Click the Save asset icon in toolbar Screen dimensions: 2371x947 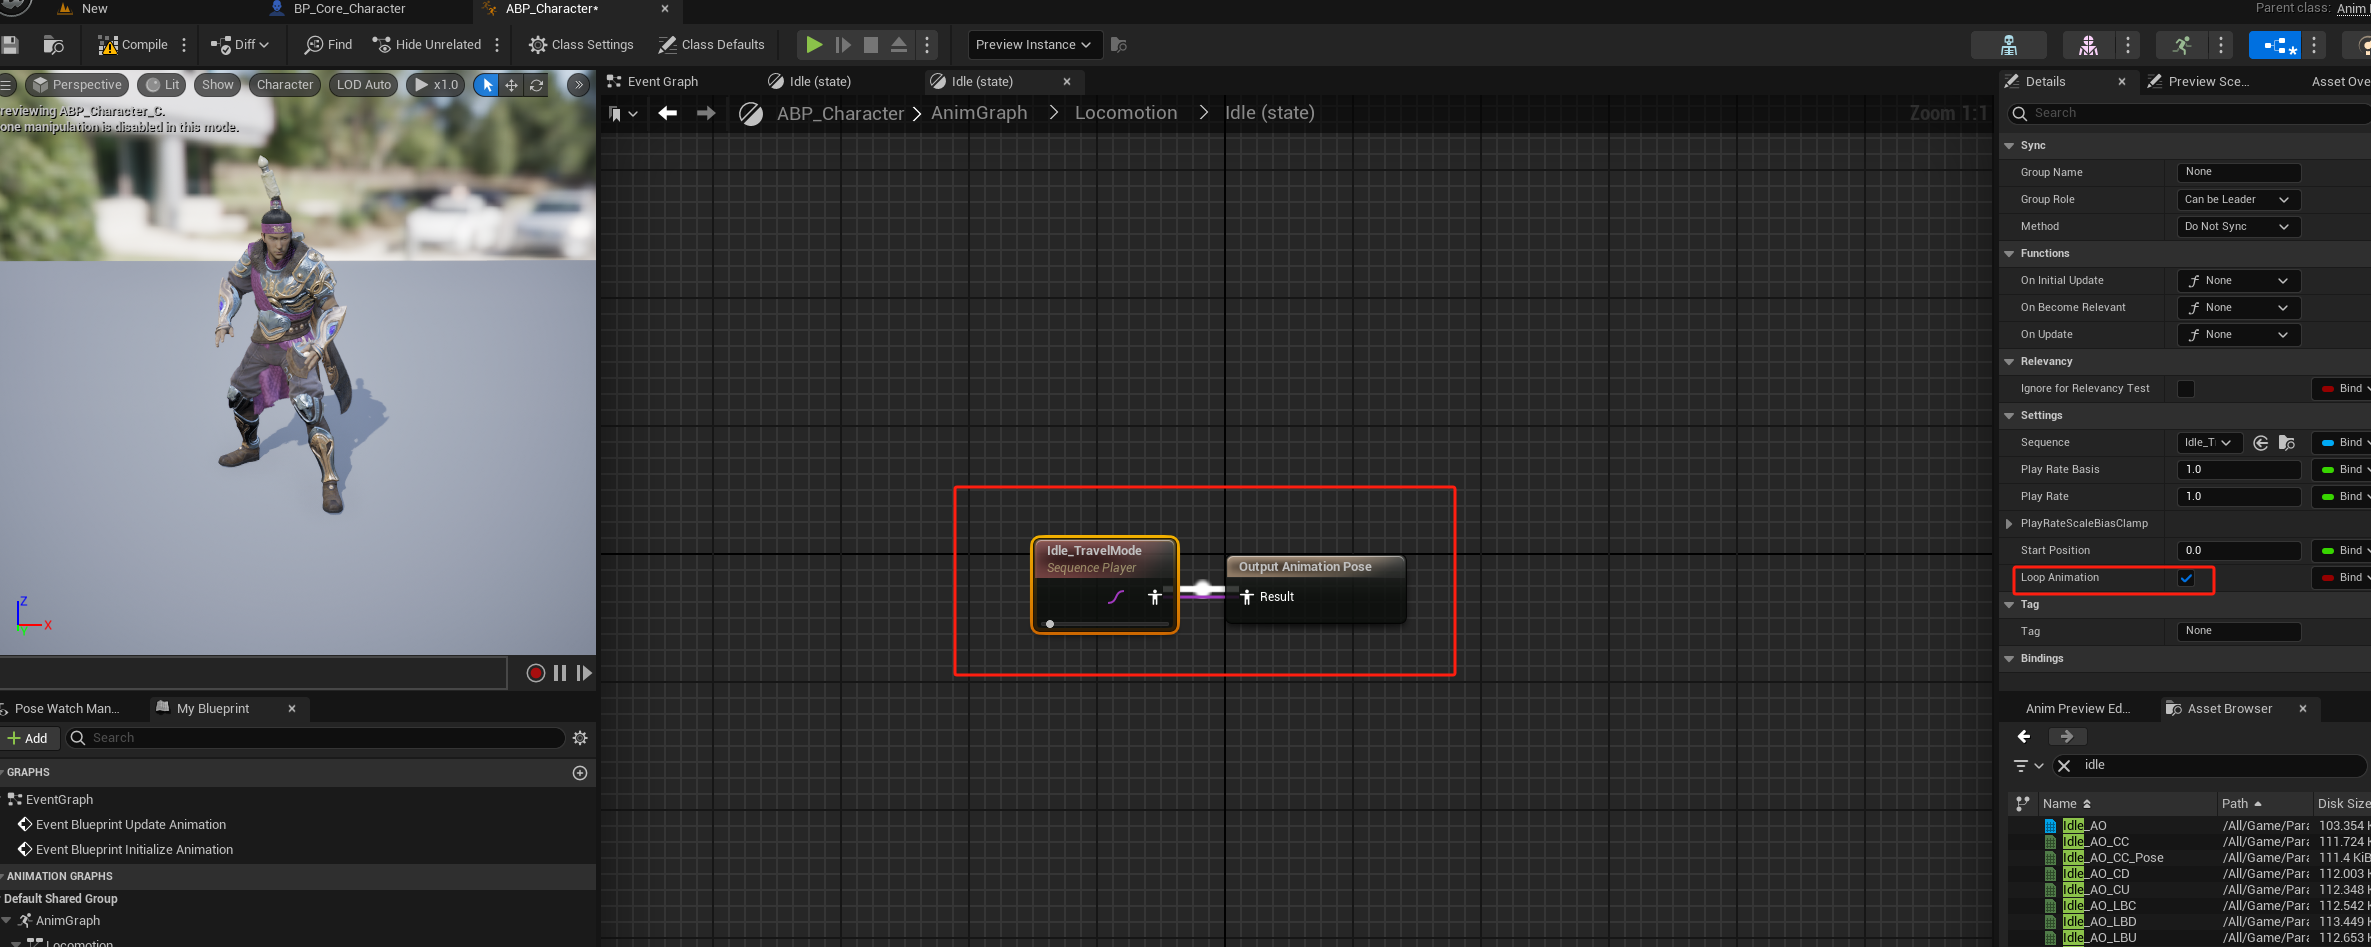coord(10,45)
